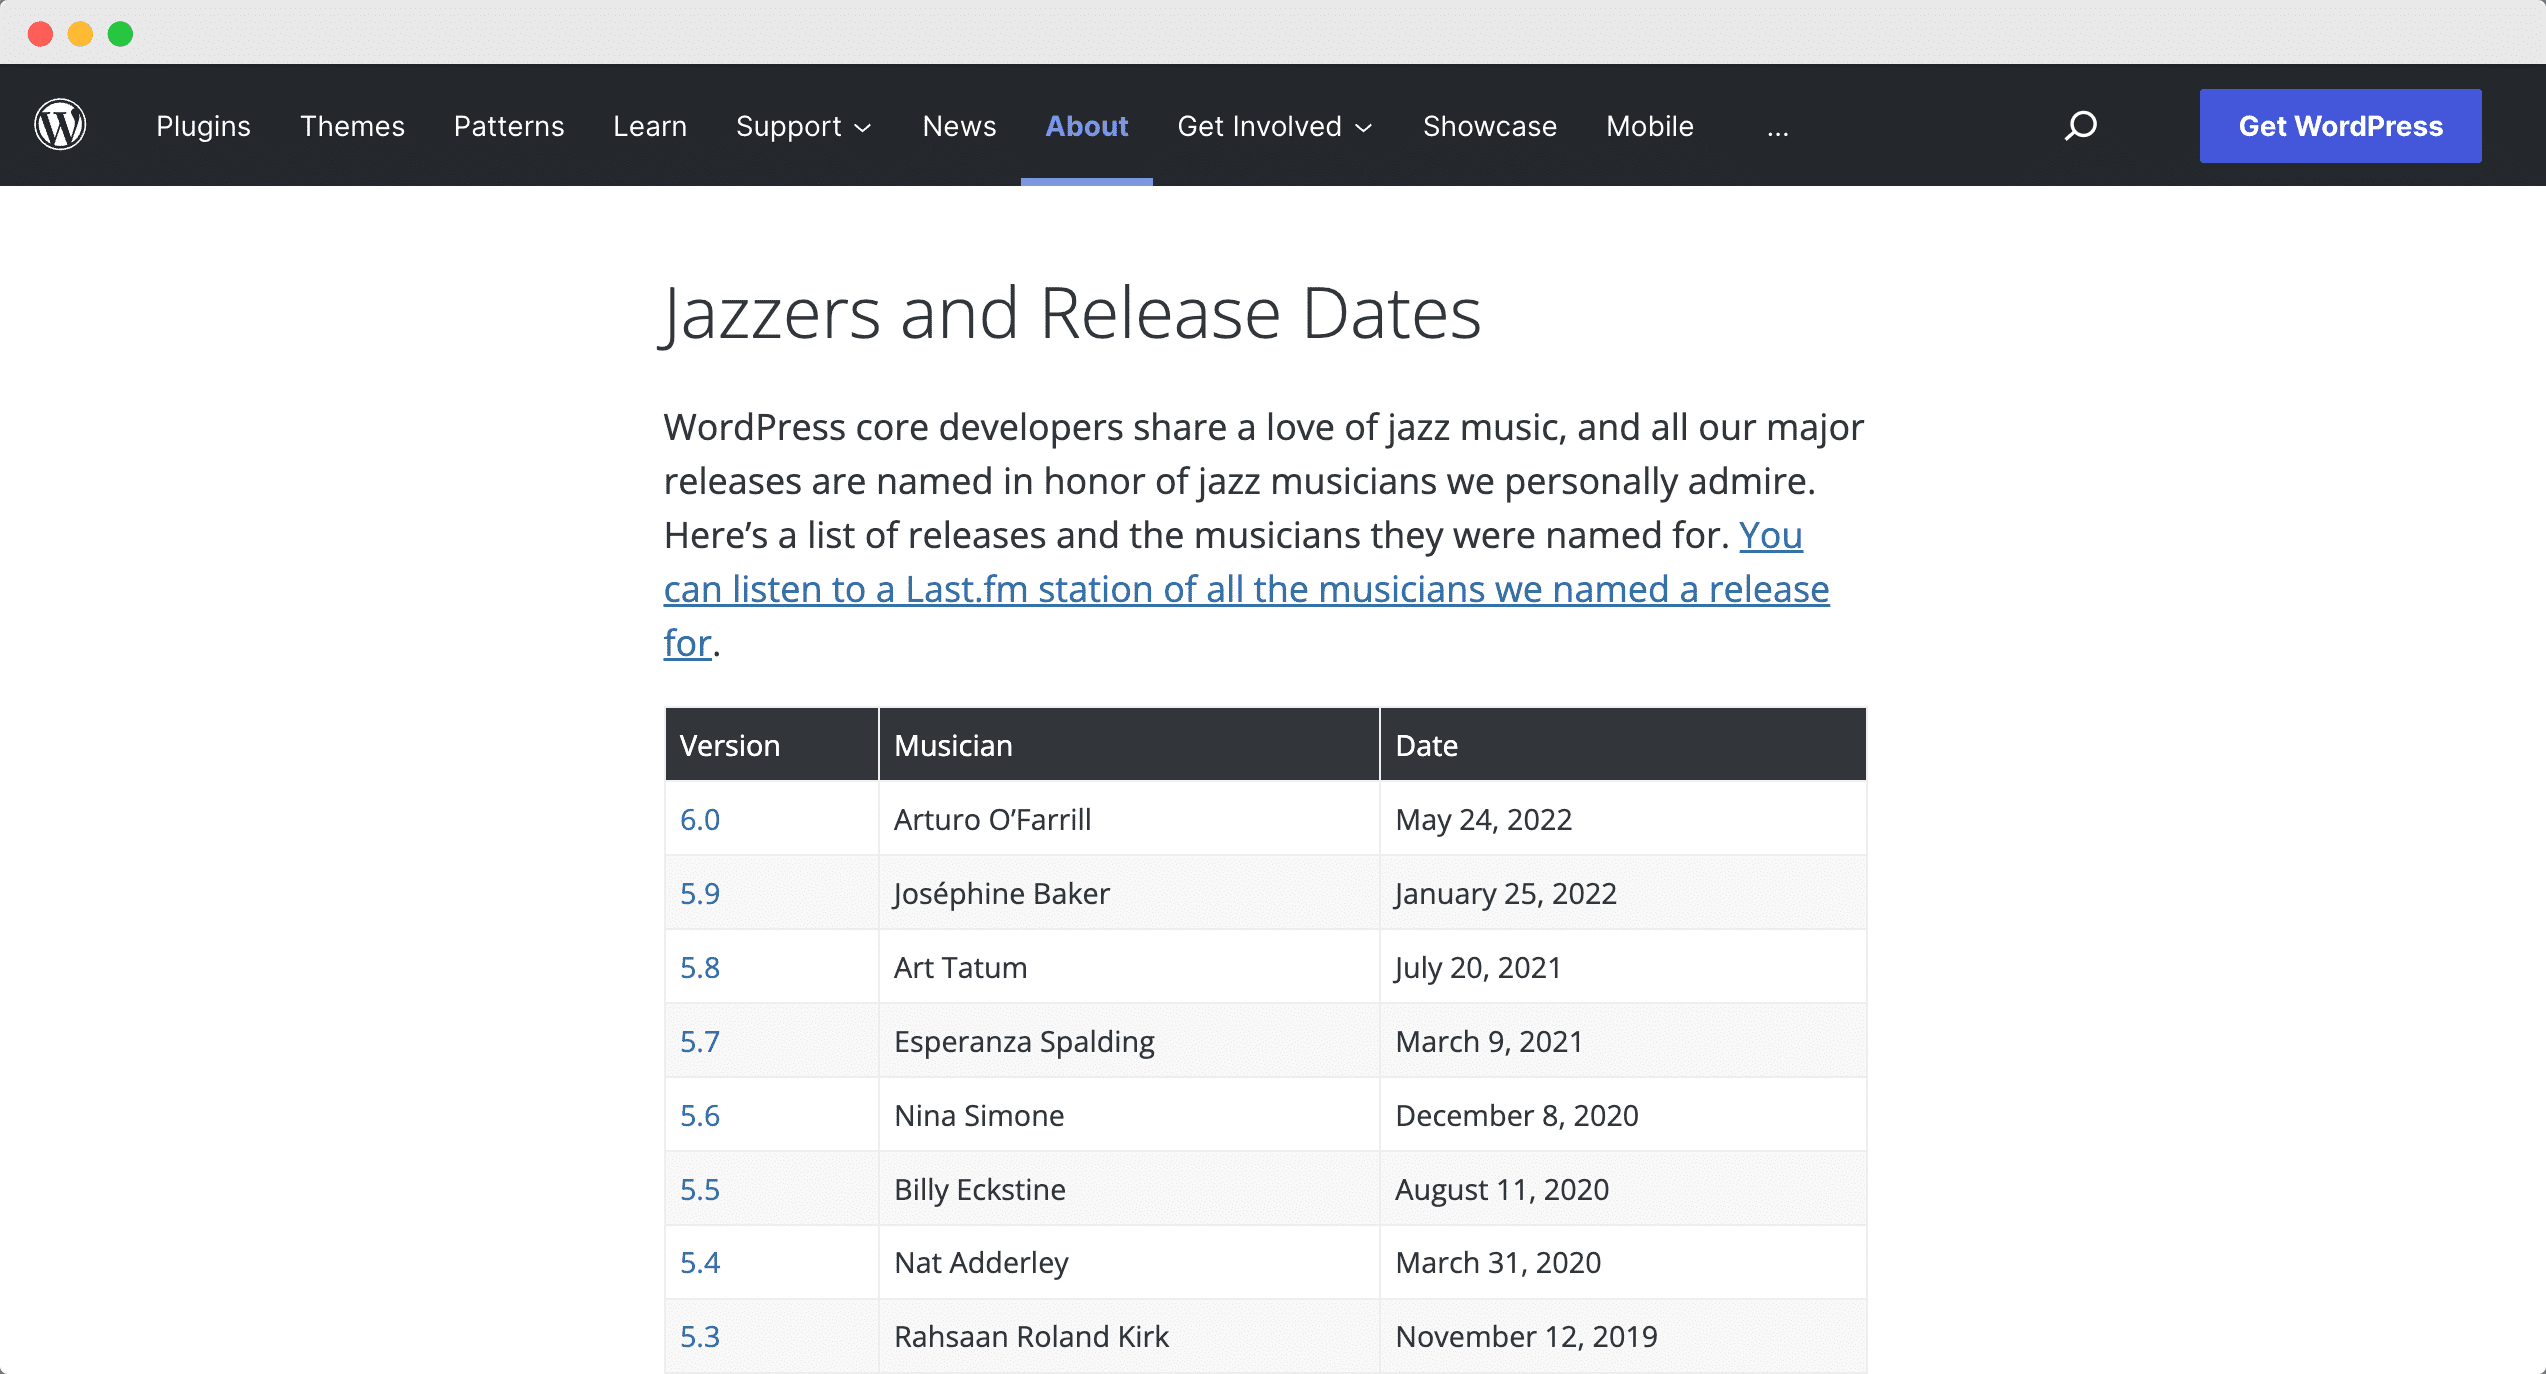Click the Art Tatum cell
Image resolution: width=2546 pixels, height=1374 pixels.
tap(1129, 967)
